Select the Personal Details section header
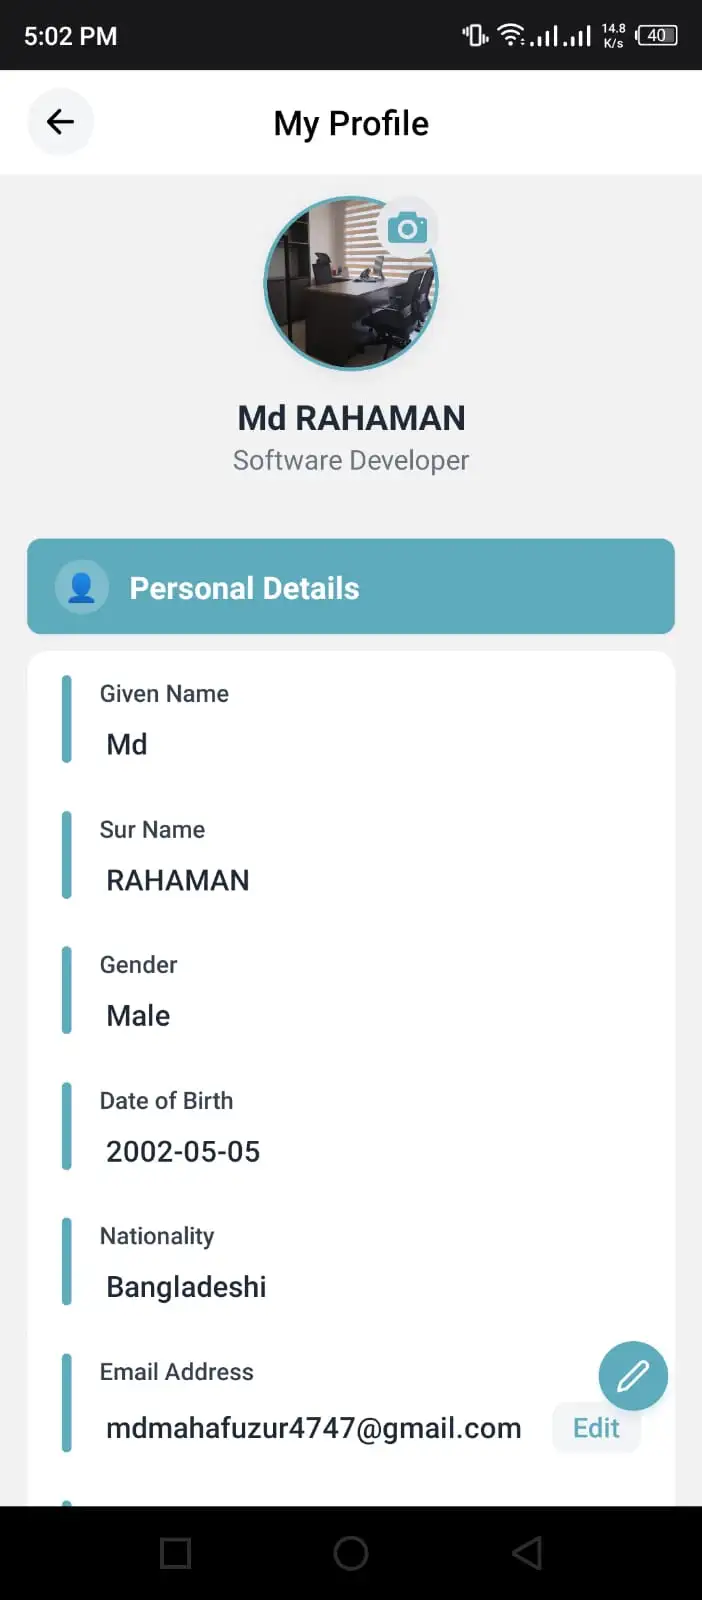The height and width of the screenshot is (1600, 702). pyautogui.click(x=351, y=587)
